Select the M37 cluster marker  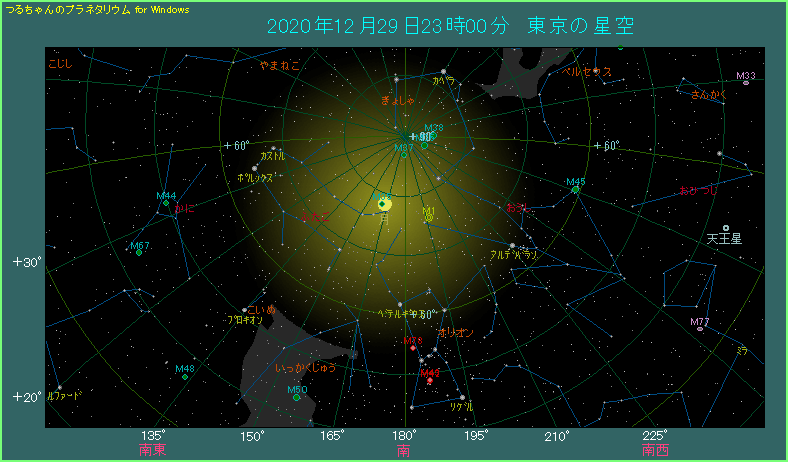pos(404,154)
